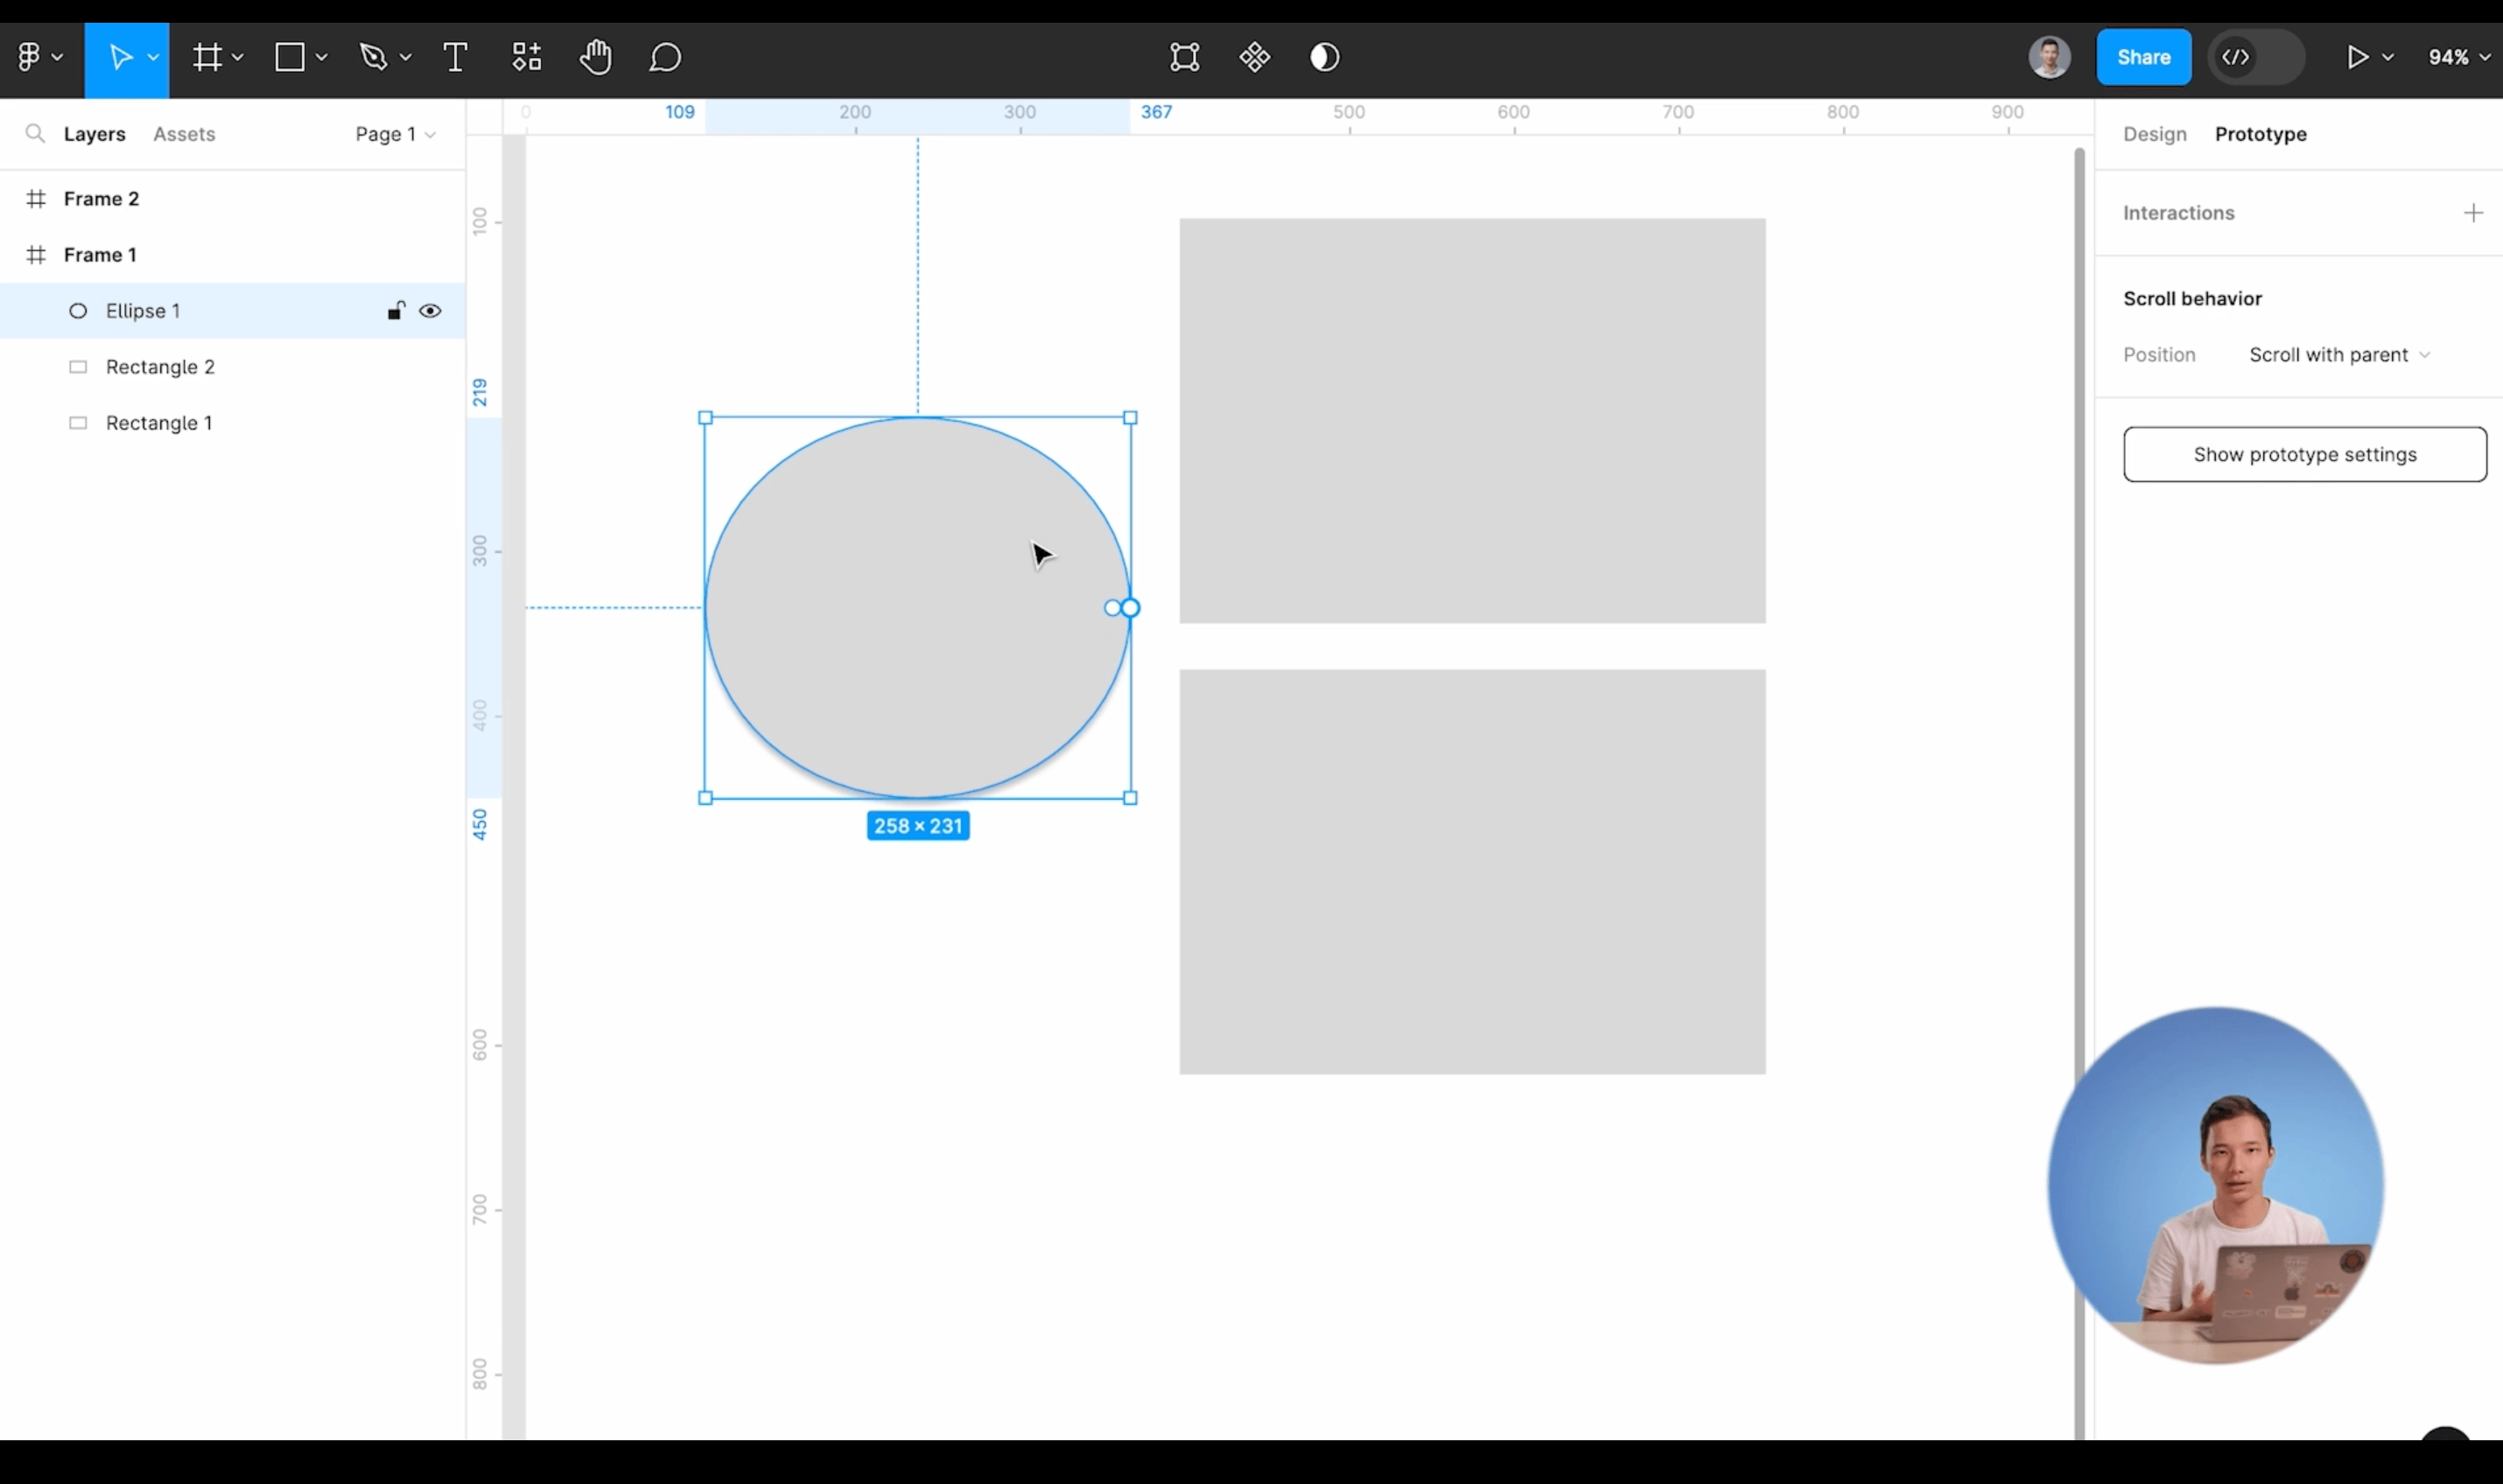Hide the Ellipse 1 layer
Screen dimensions: 2503x1484
pos(430,311)
